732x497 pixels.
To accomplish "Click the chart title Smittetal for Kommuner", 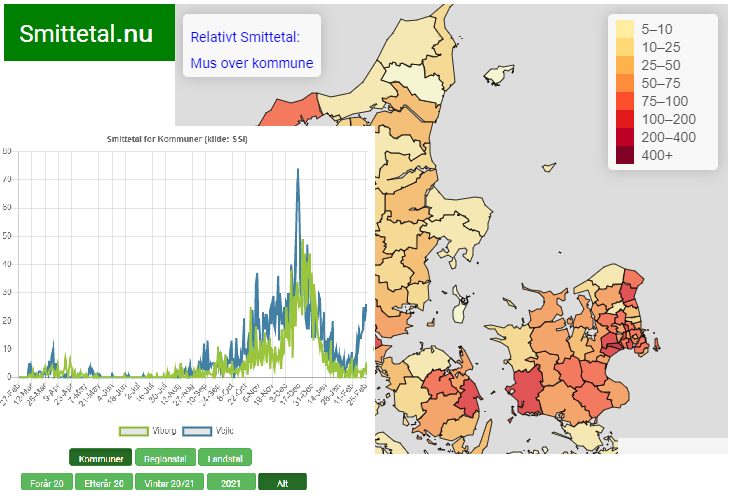I will tap(176, 139).
